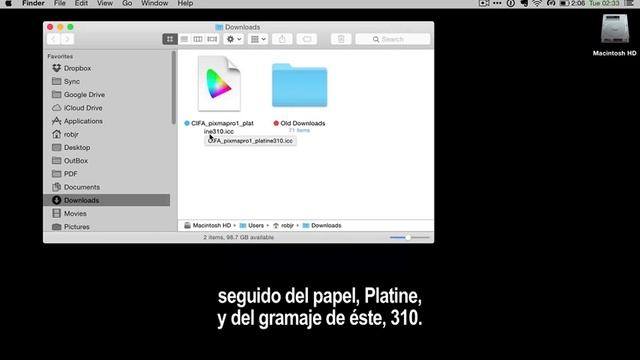Image resolution: width=640 pixels, height=360 pixels.
Task: Adjust the icon size slider
Action: 409,237
